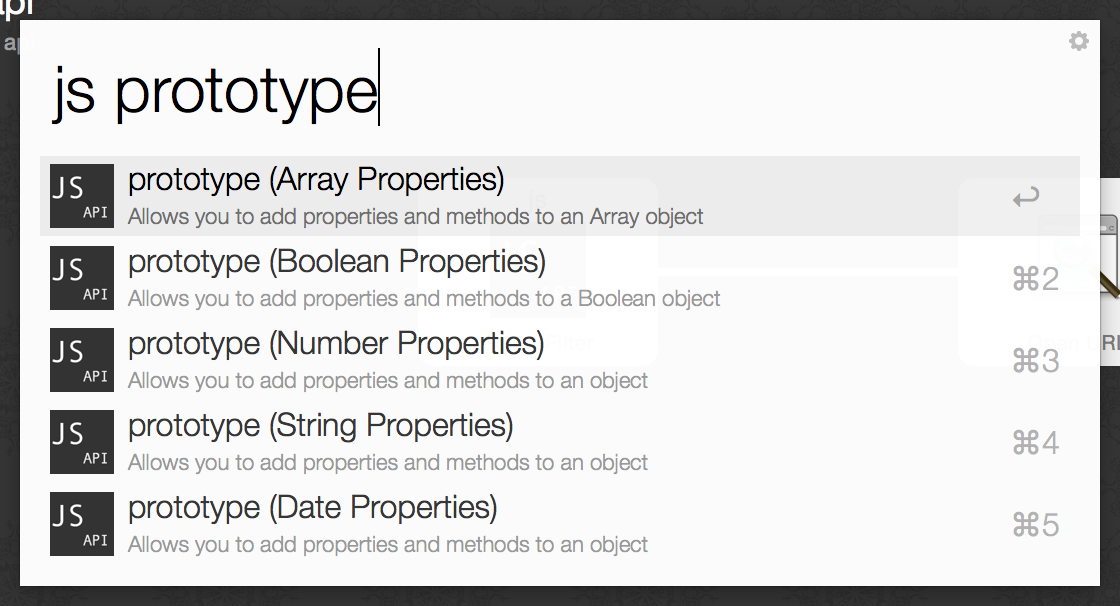The image size is (1120, 606).
Task: Click the JS API icon beside Boolean Properties
Action: tap(82, 278)
